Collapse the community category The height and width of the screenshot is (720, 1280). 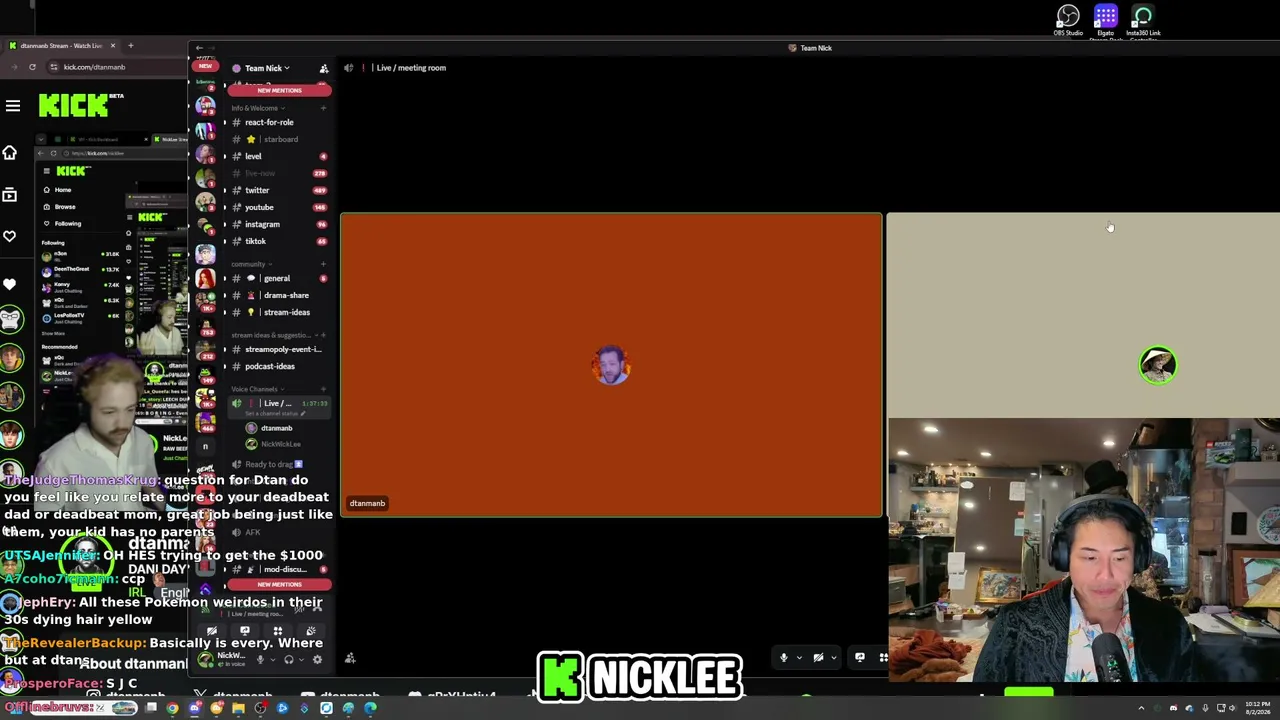(x=250, y=264)
